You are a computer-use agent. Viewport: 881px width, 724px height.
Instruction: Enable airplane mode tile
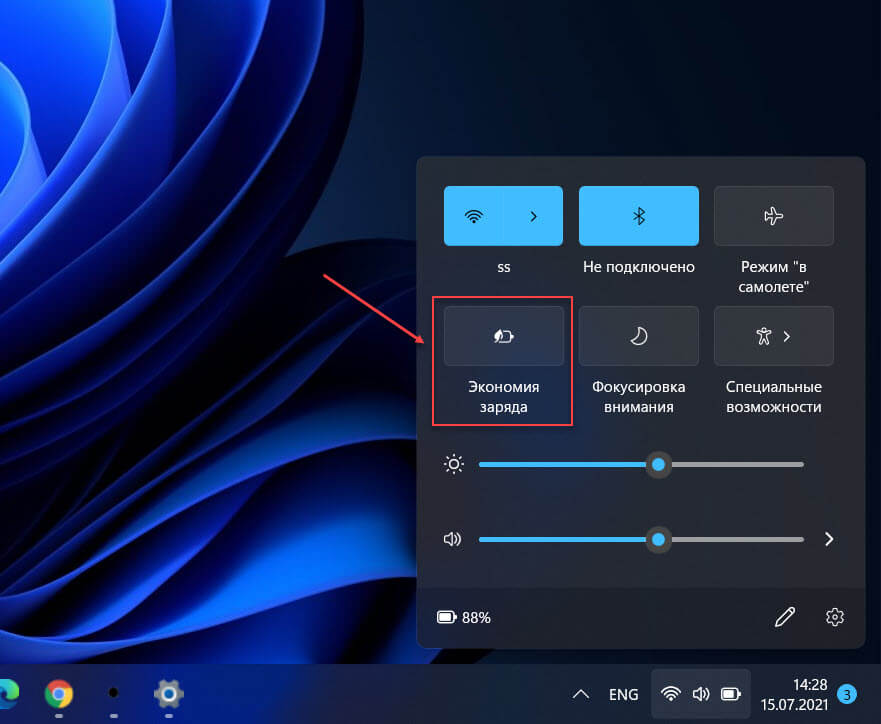pyautogui.click(x=774, y=216)
